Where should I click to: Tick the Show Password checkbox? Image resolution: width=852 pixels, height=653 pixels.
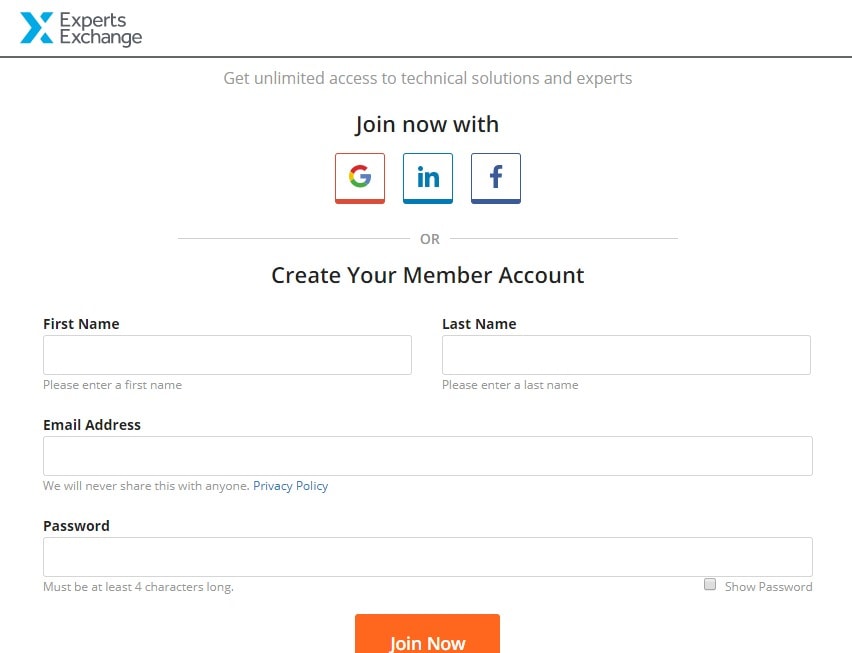710,585
